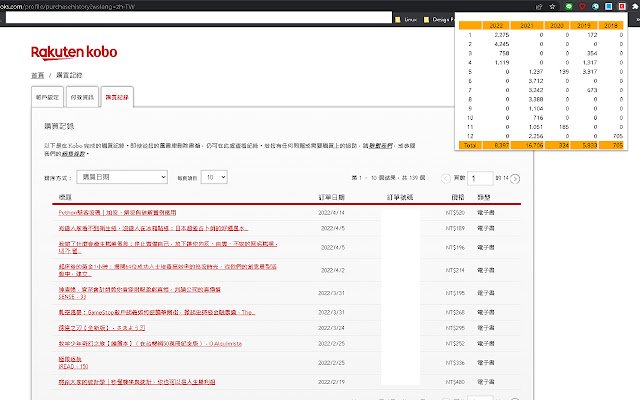Bookmark this page with the star icon
This screenshot has width=640, height=400.
tap(553, 7)
